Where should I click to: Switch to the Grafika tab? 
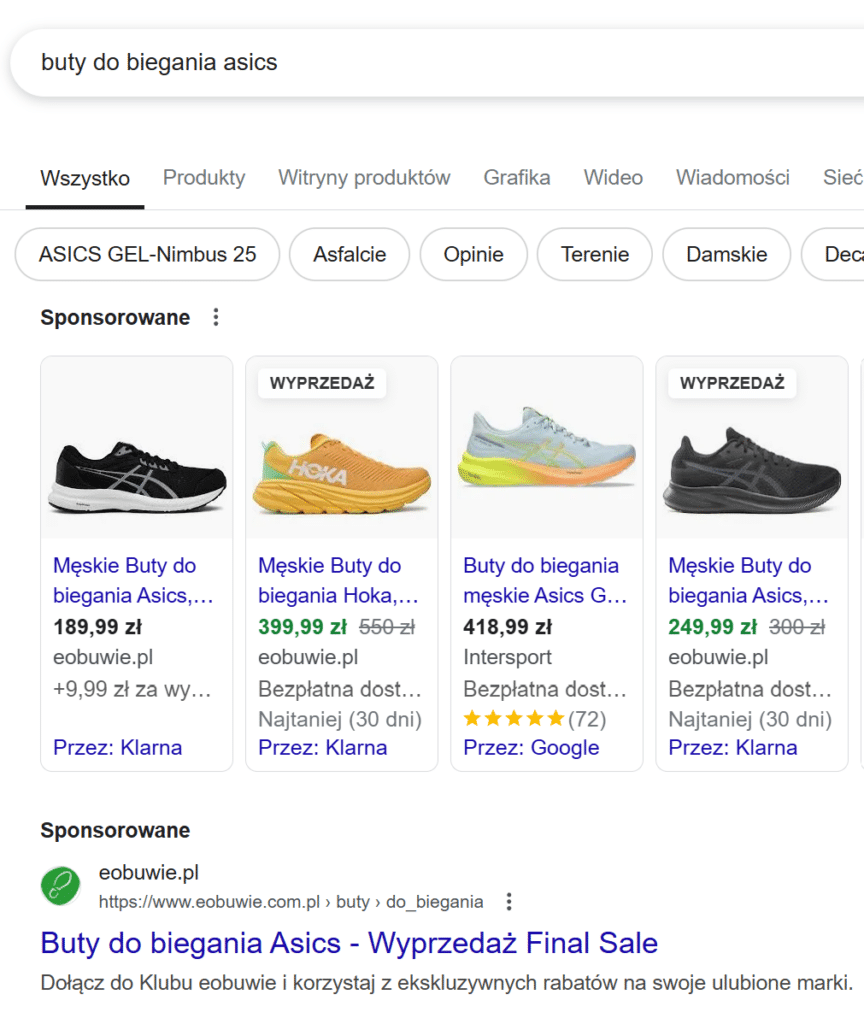[517, 177]
